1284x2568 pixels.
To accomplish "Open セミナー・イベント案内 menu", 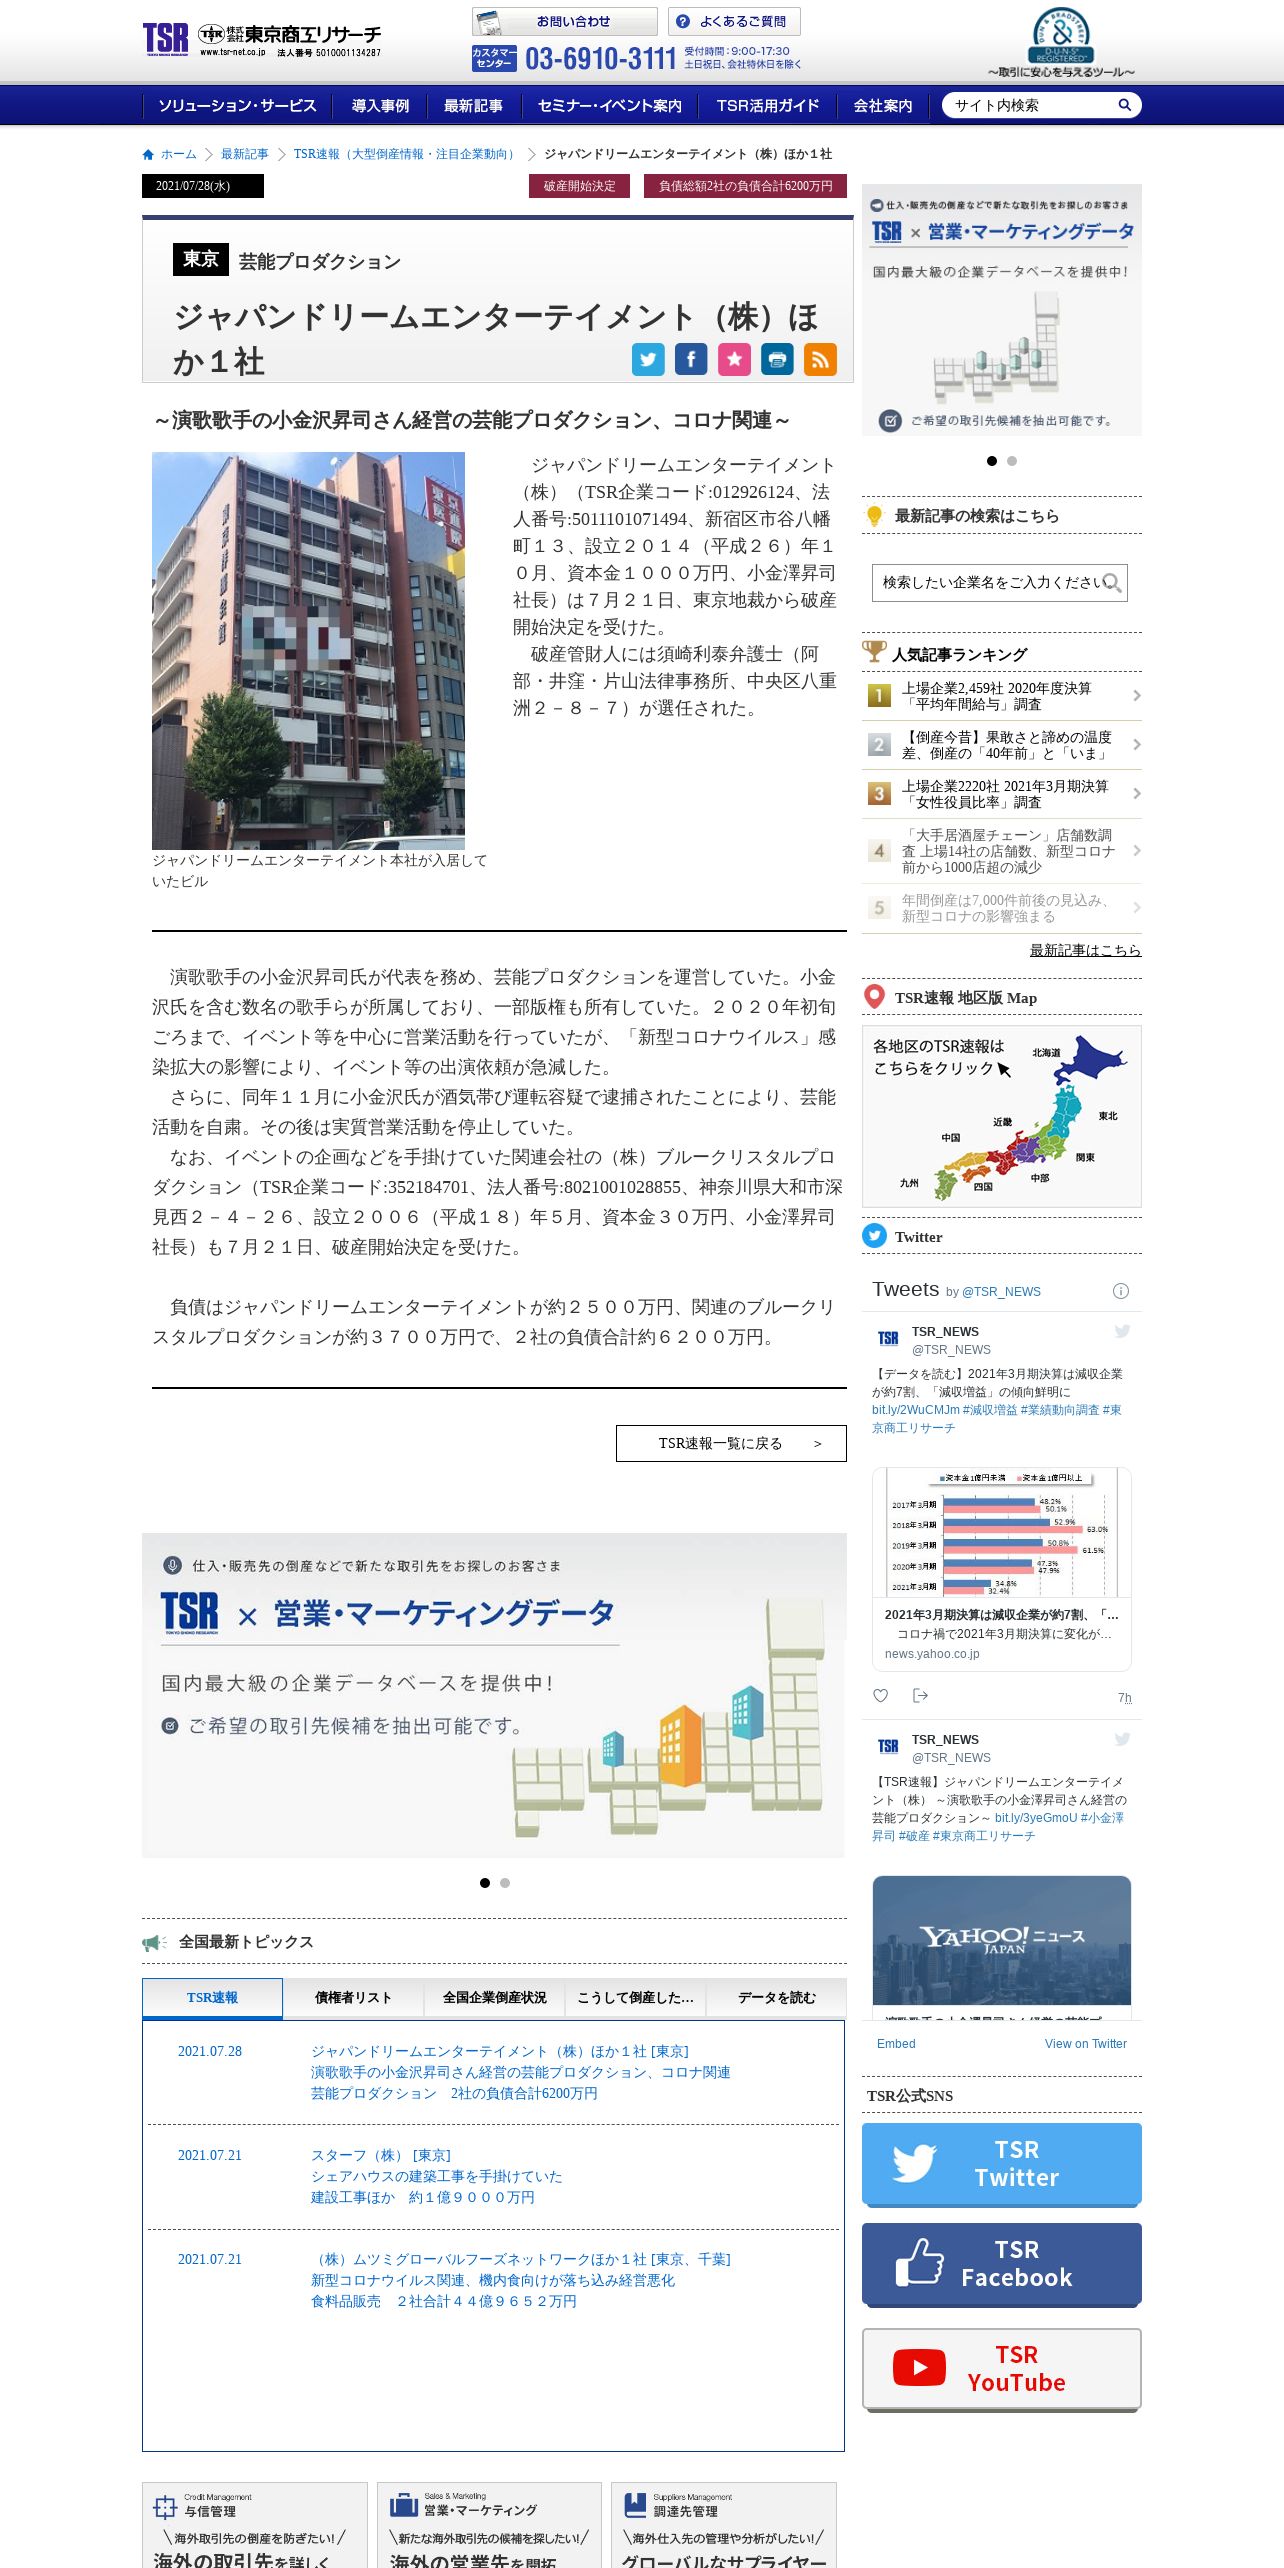I will [x=610, y=105].
